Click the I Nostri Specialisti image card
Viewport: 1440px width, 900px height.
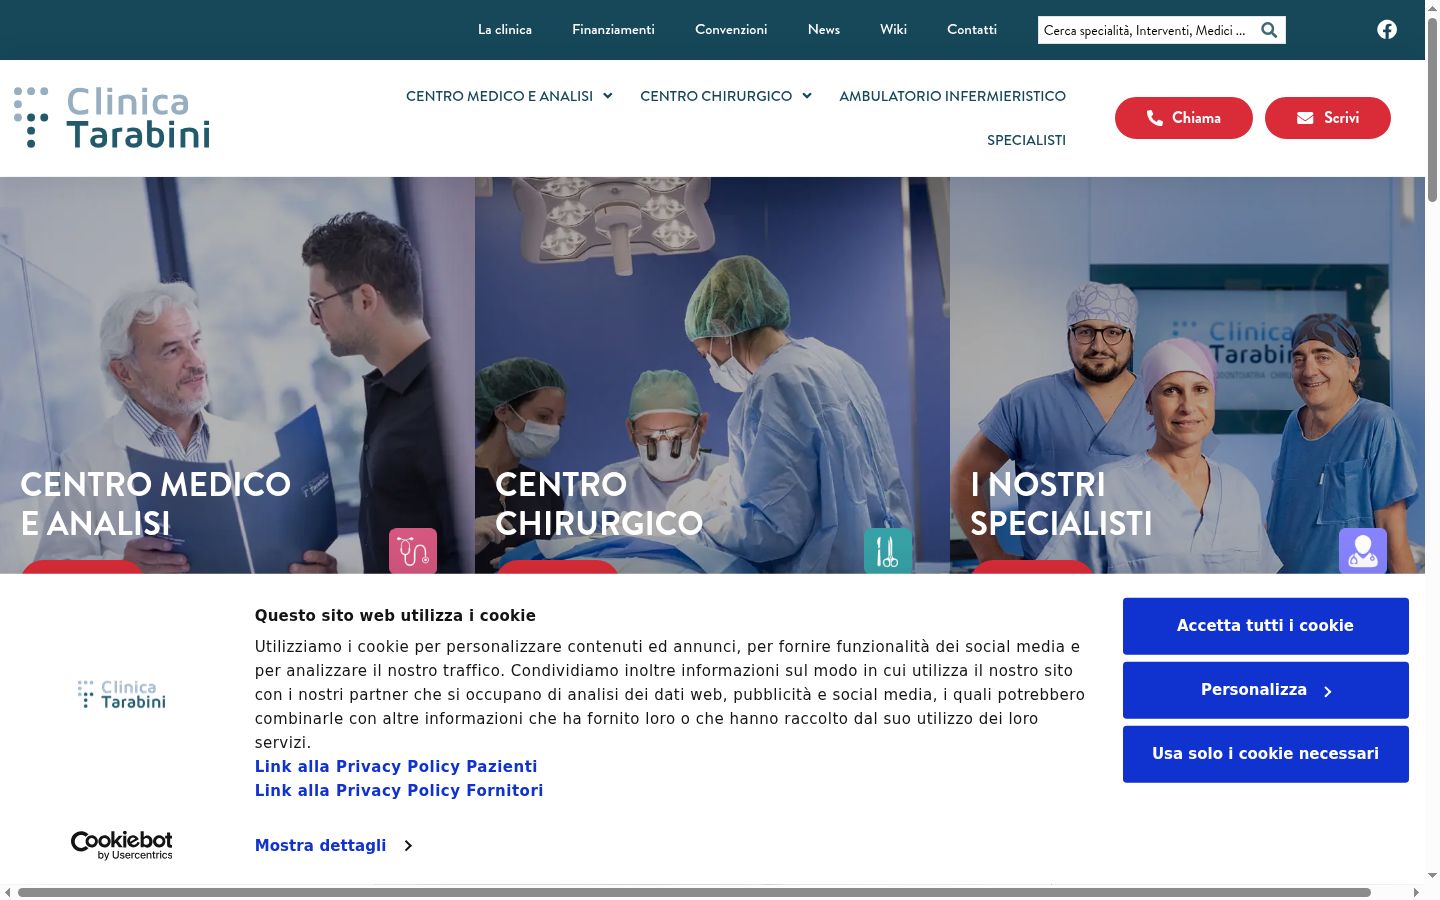1187,375
